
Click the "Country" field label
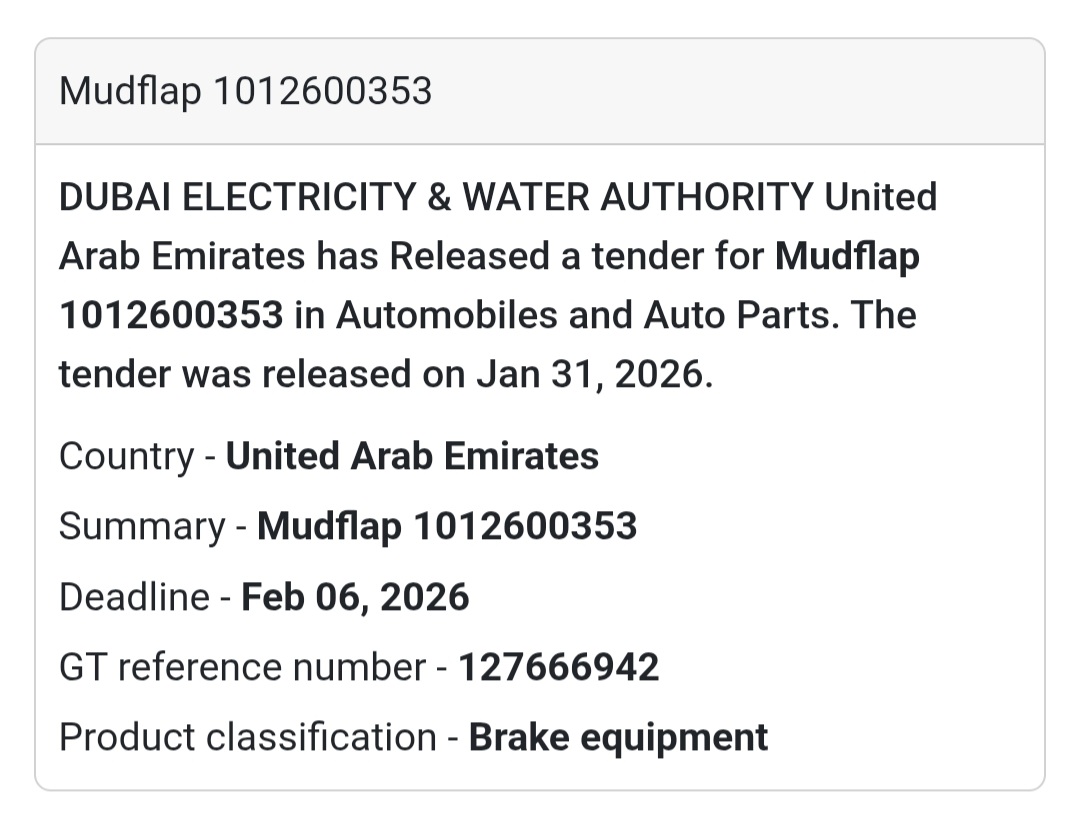coord(126,456)
